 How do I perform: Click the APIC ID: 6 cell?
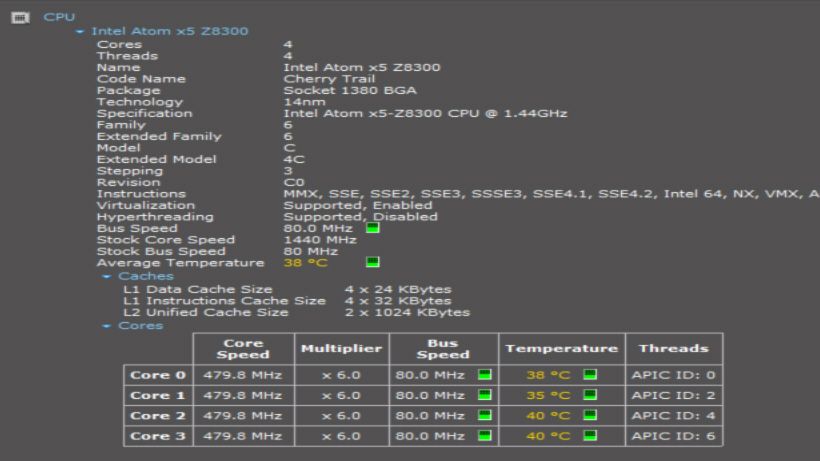[x=674, y=436]
